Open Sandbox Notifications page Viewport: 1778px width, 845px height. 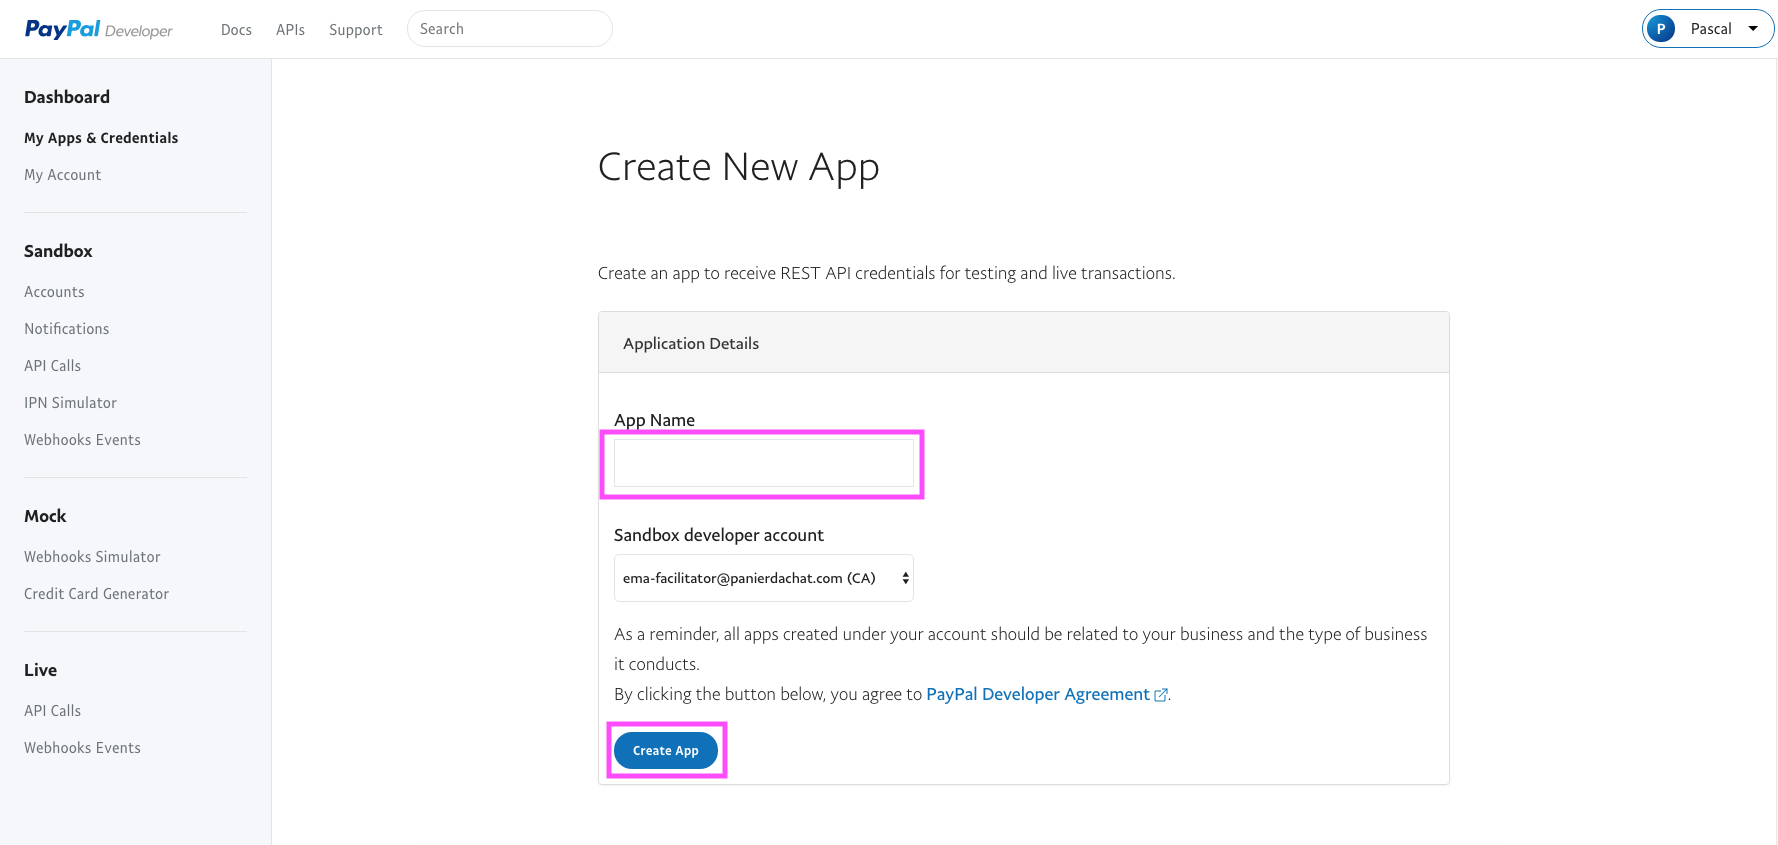(67, 329)
